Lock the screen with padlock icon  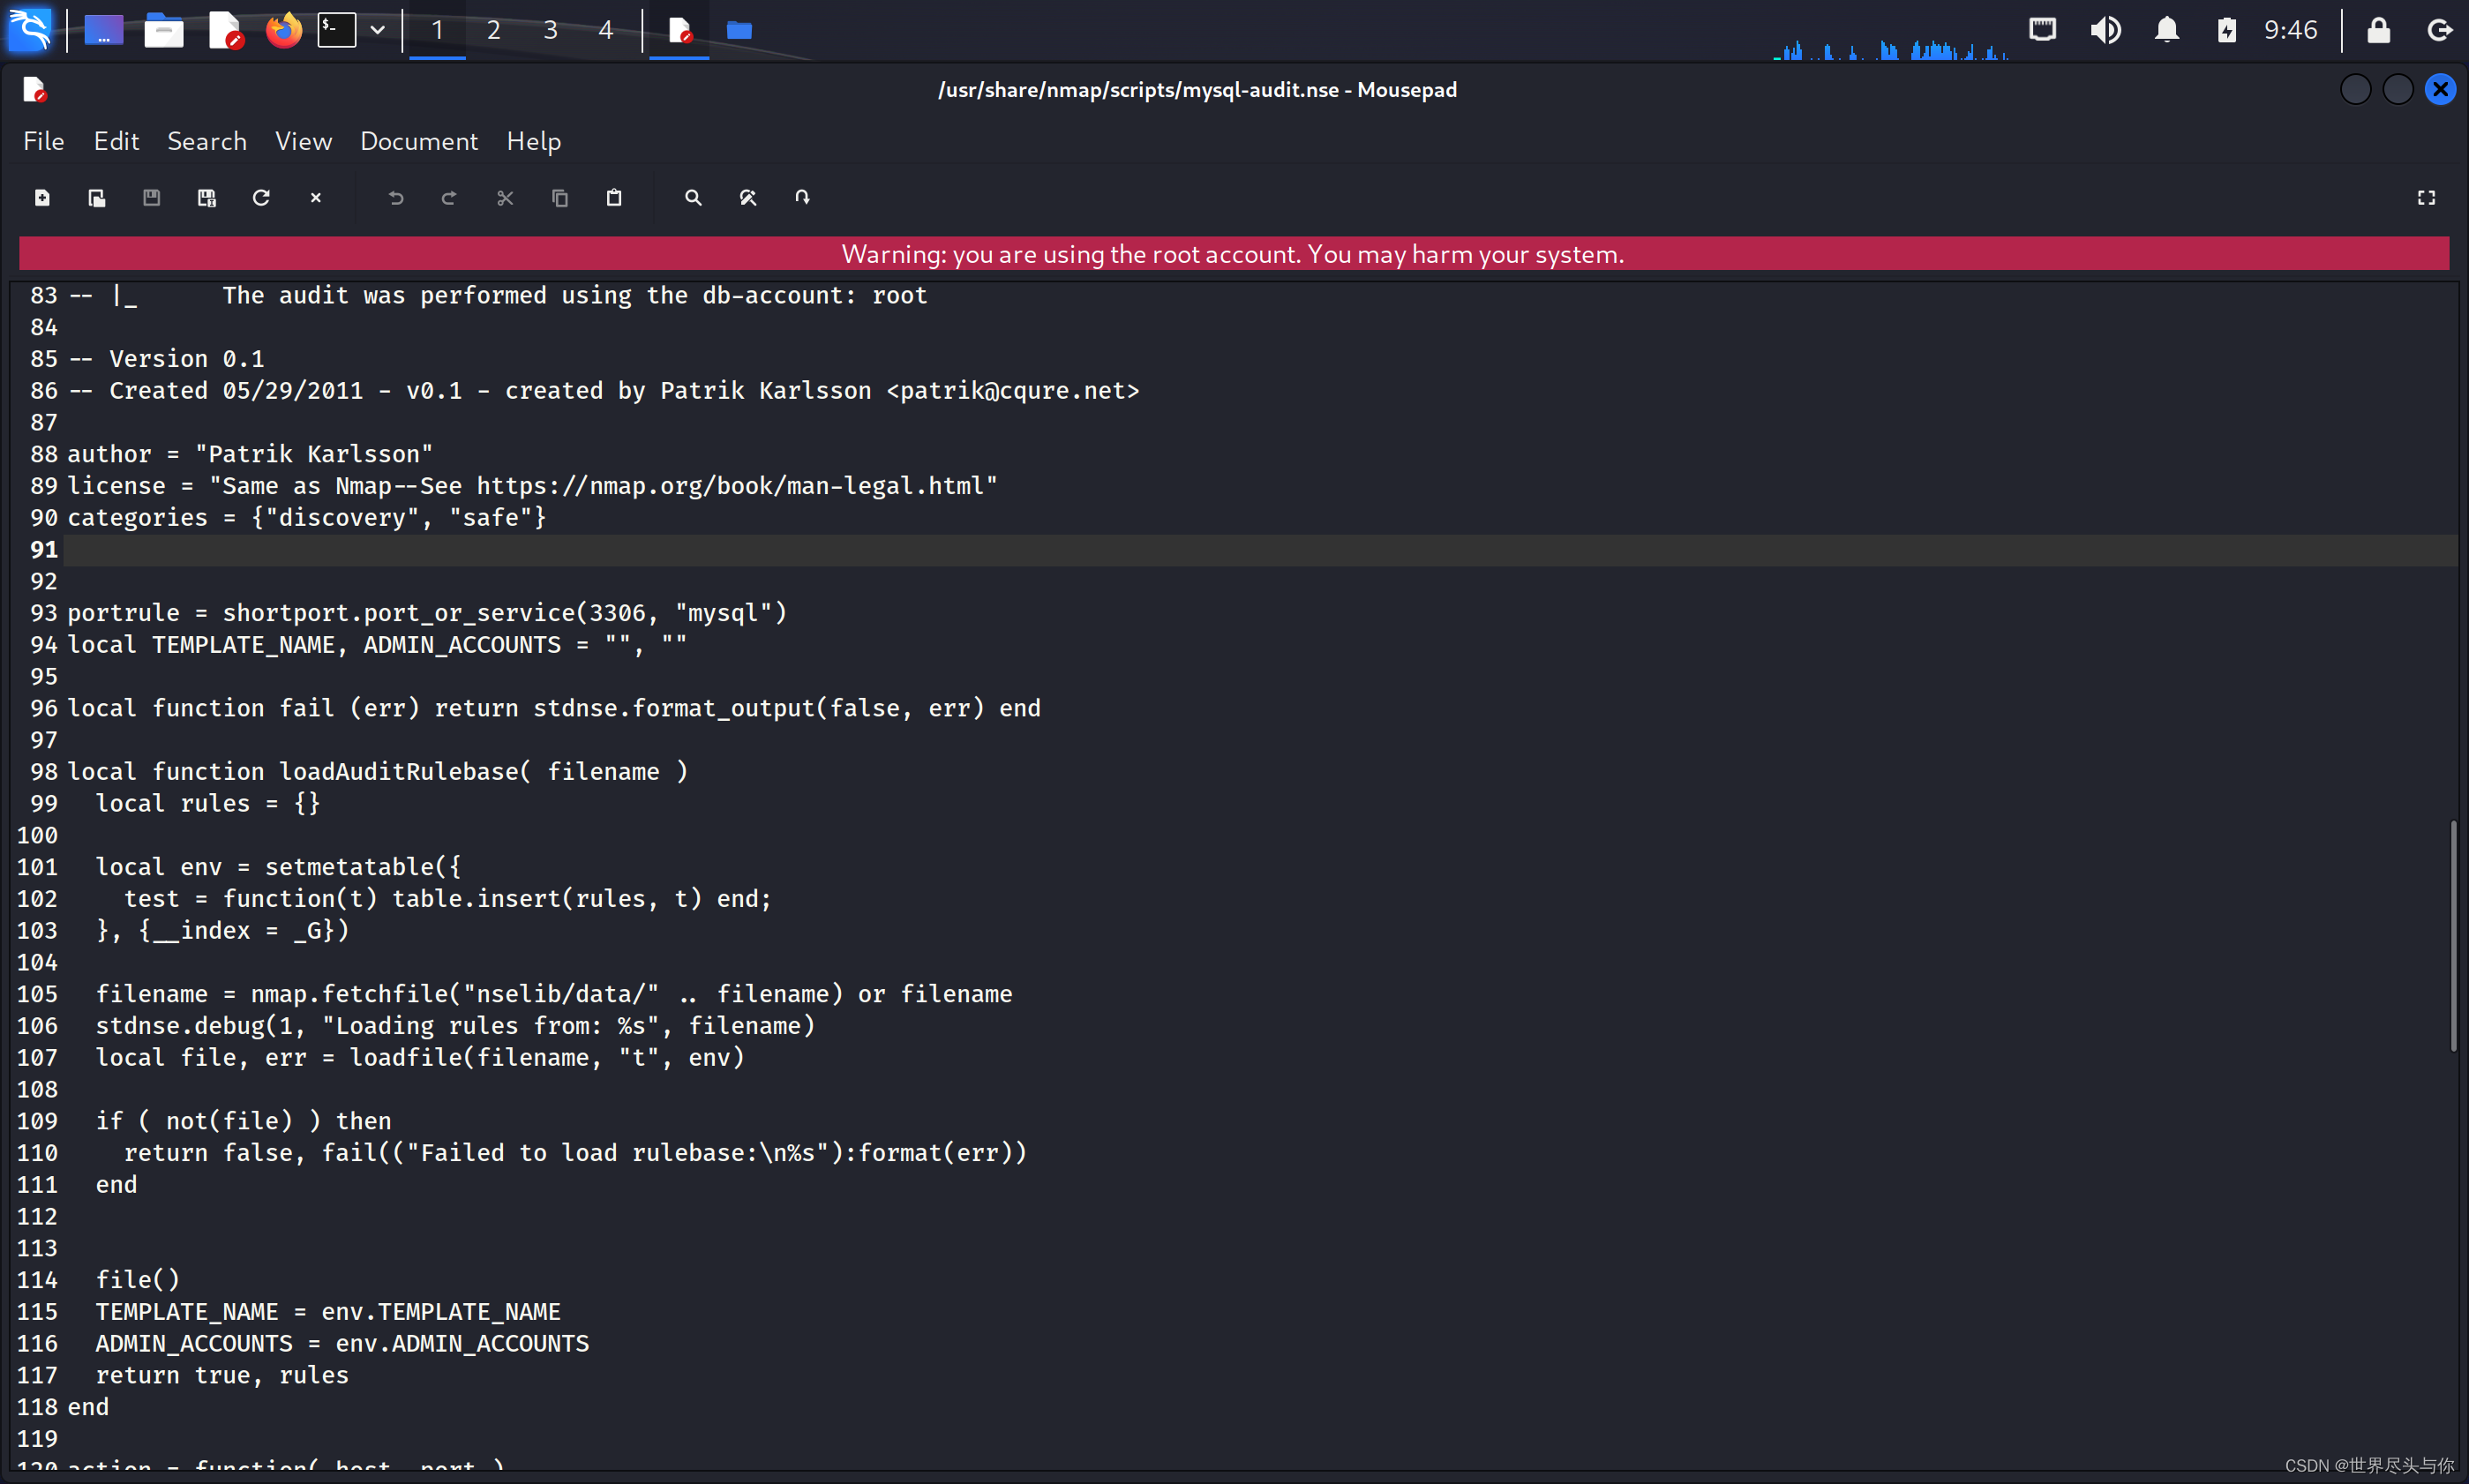pos(2379,30)
